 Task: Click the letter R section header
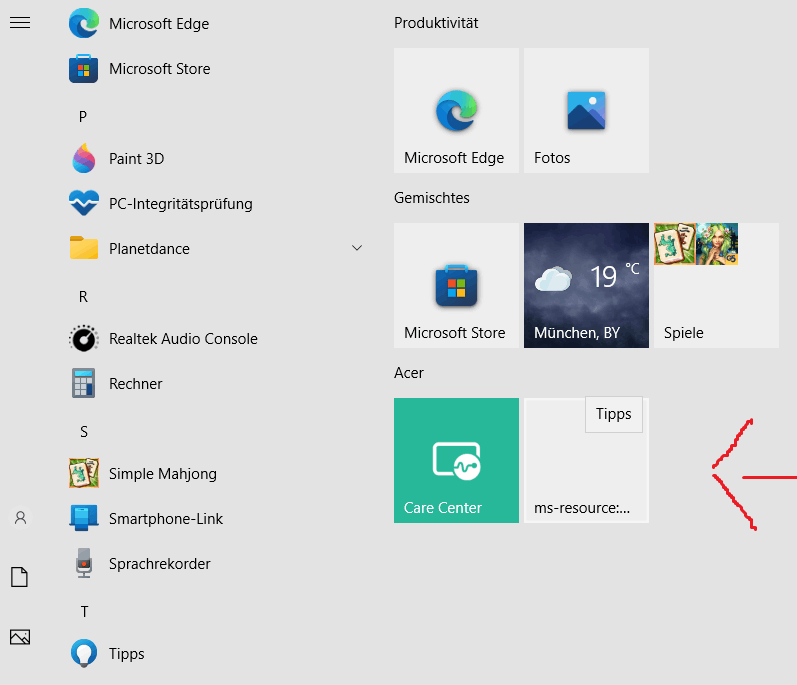click(x=83, y=297)
